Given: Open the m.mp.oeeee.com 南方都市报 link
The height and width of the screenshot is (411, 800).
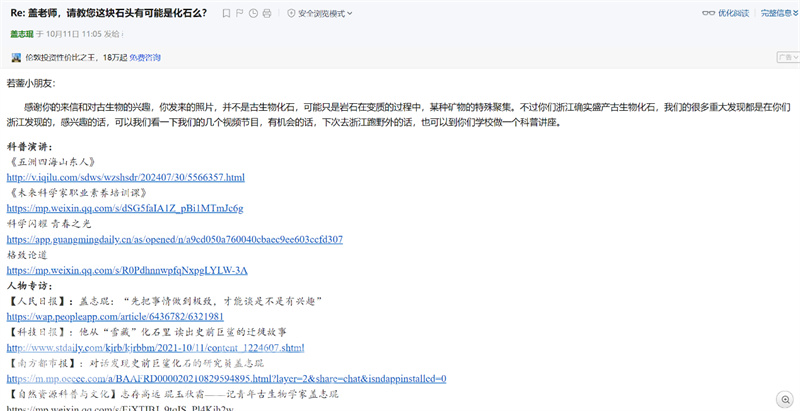Looking at the screenshot, I should [x=227, y=379].
